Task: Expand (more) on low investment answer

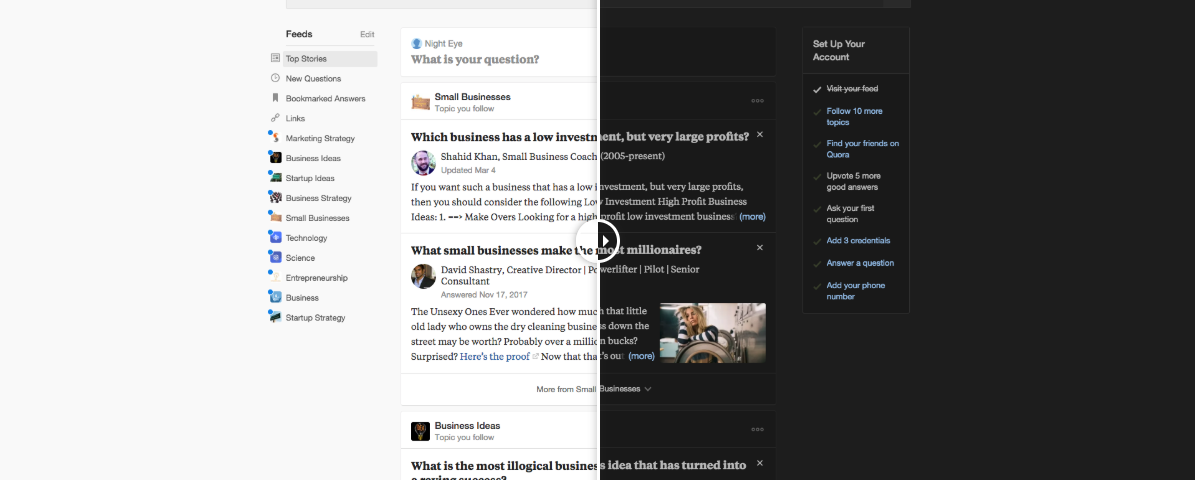Action: click(x=751, y=216)
